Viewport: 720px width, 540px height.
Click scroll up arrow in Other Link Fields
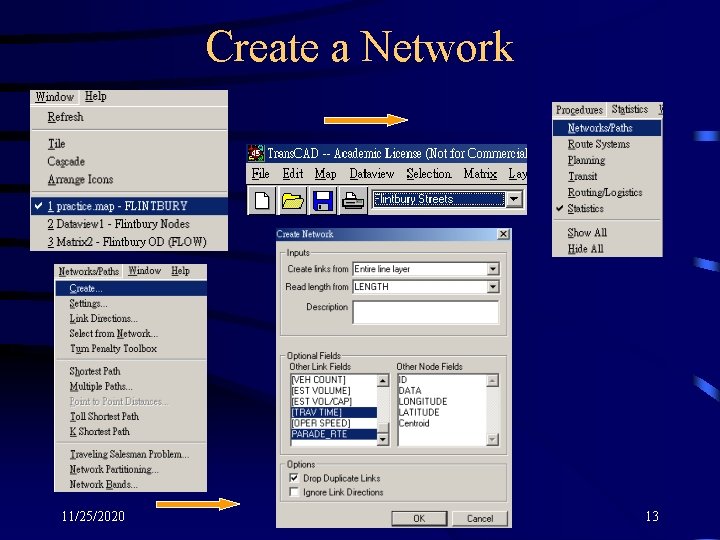coord(383,380)
